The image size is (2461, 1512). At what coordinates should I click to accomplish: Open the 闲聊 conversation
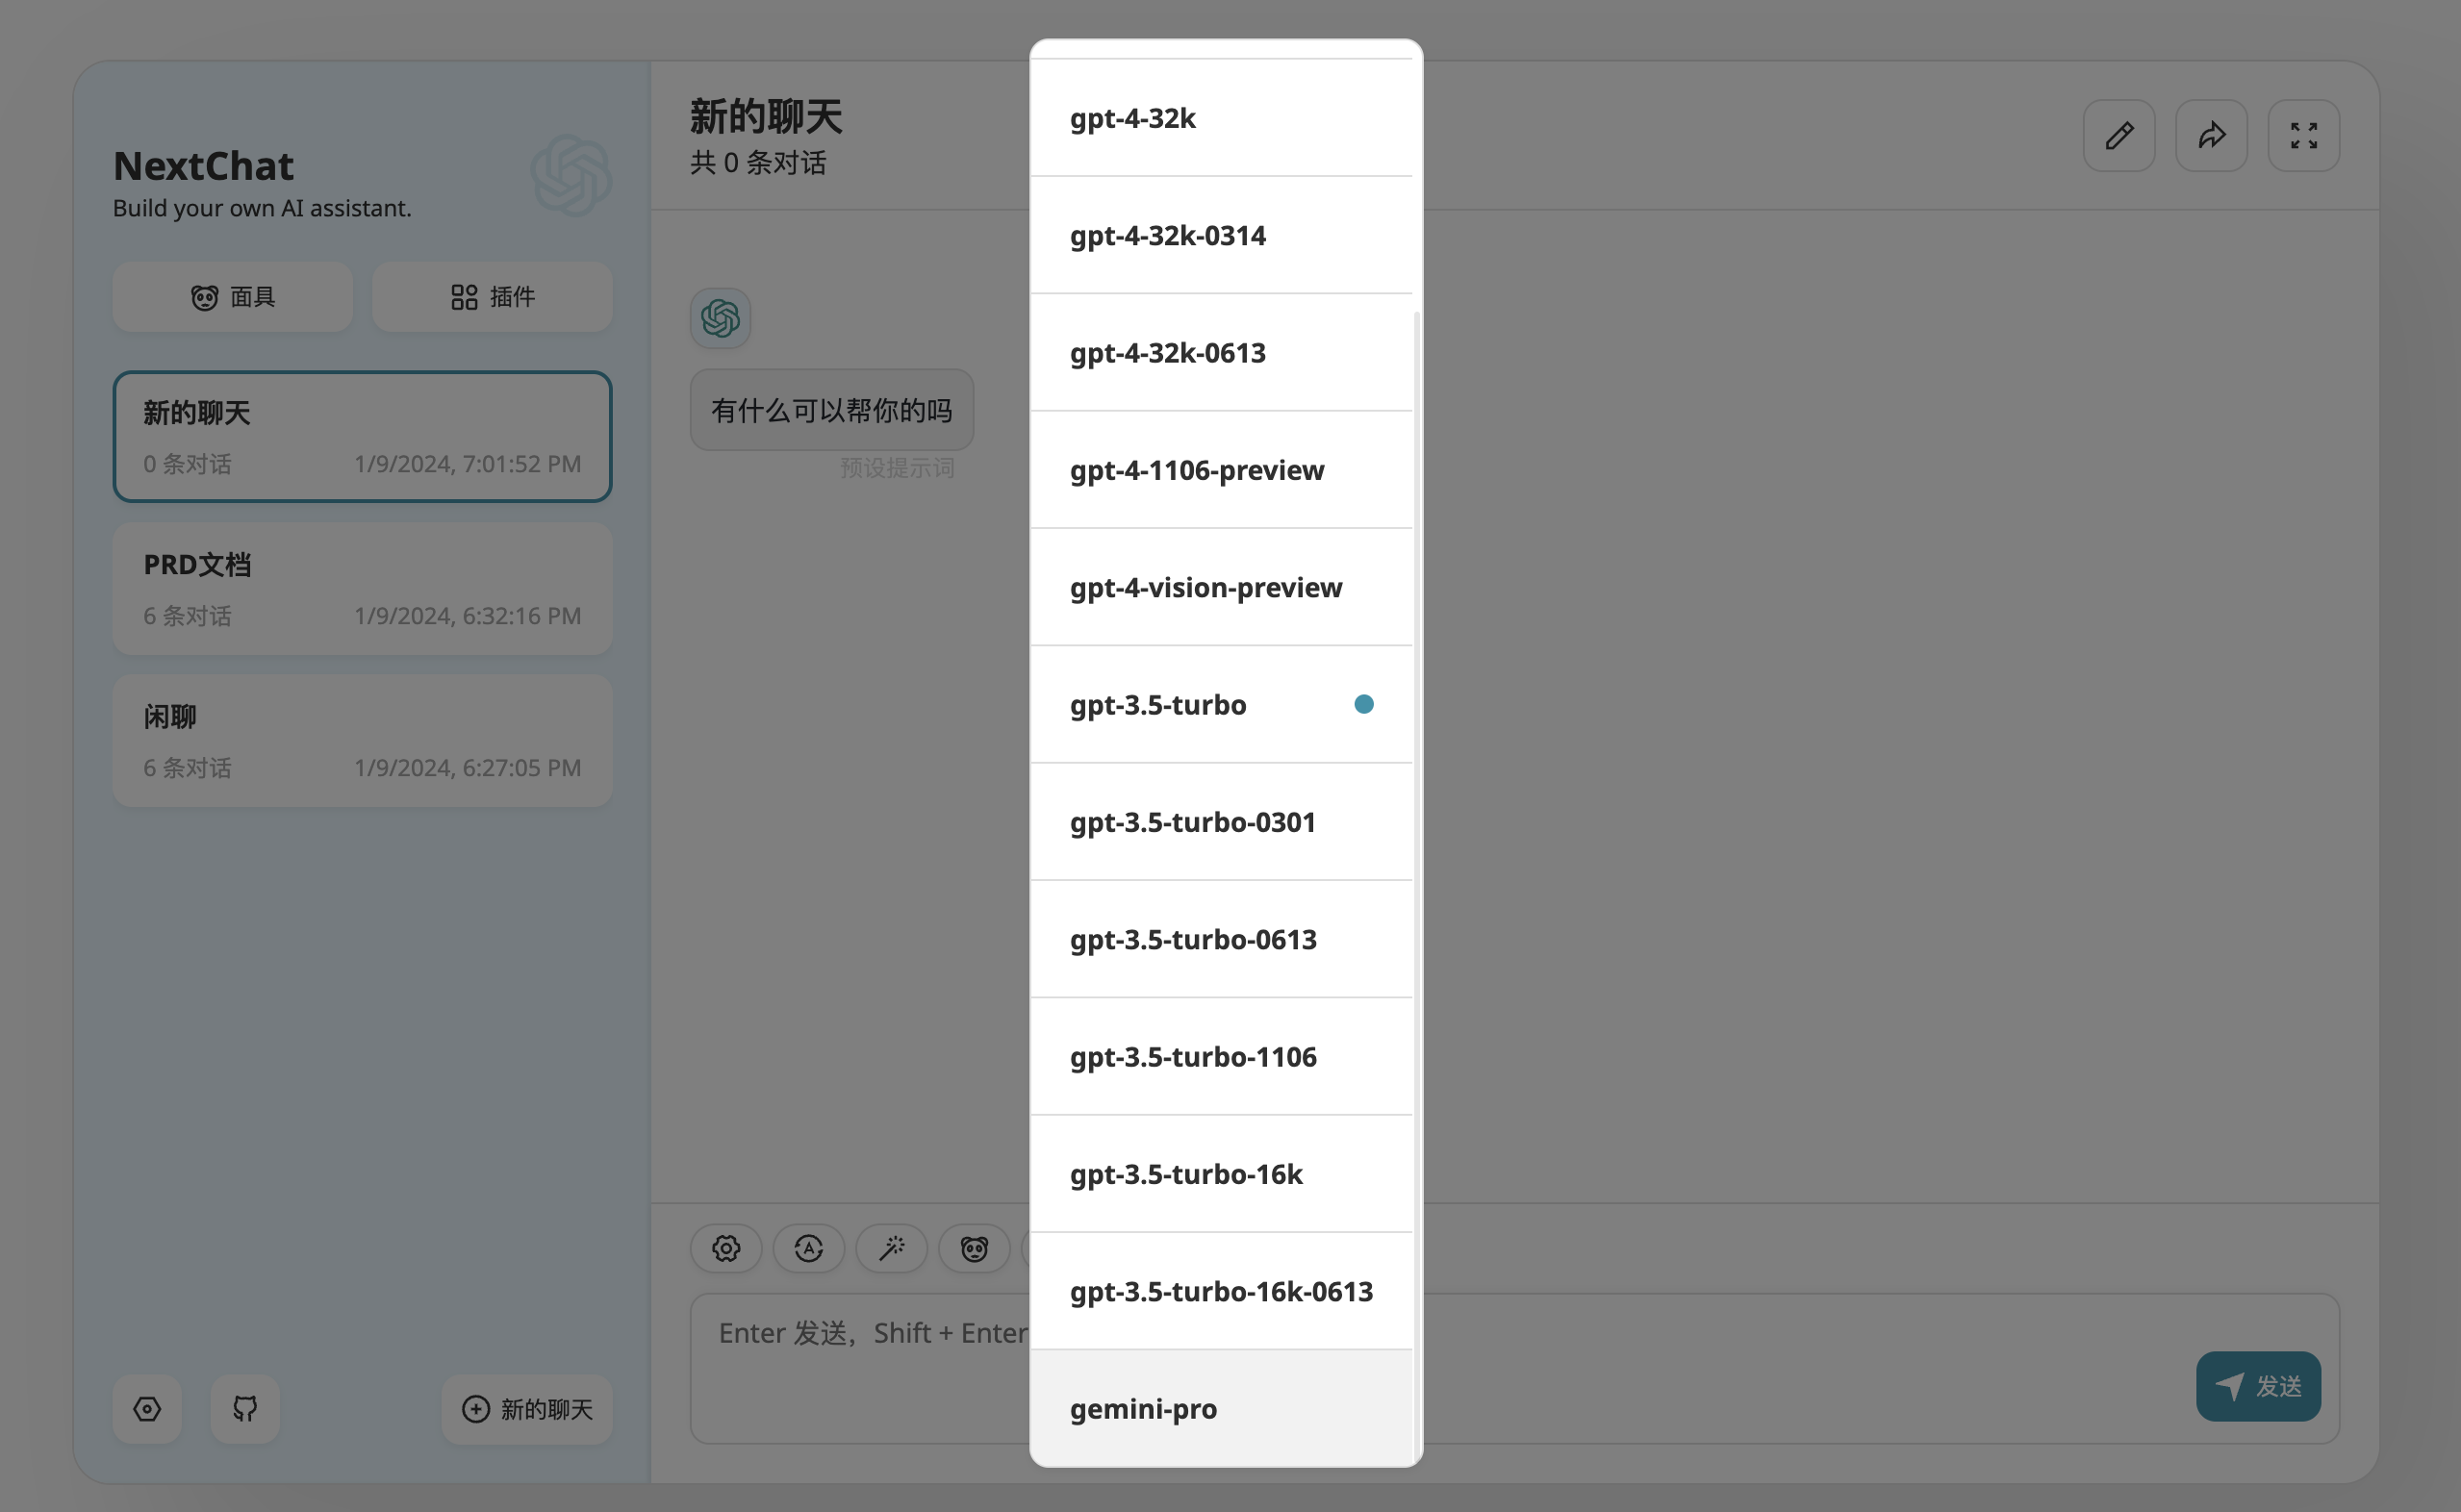pyautogui.click(x=362, y=741)
